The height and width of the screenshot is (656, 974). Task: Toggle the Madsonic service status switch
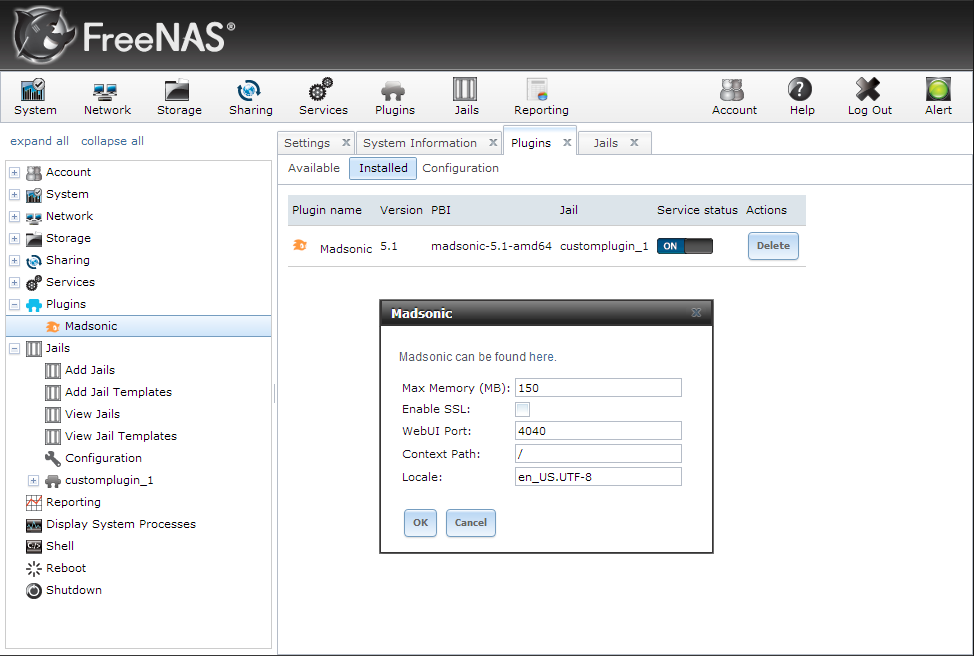[x=684, y=246]
